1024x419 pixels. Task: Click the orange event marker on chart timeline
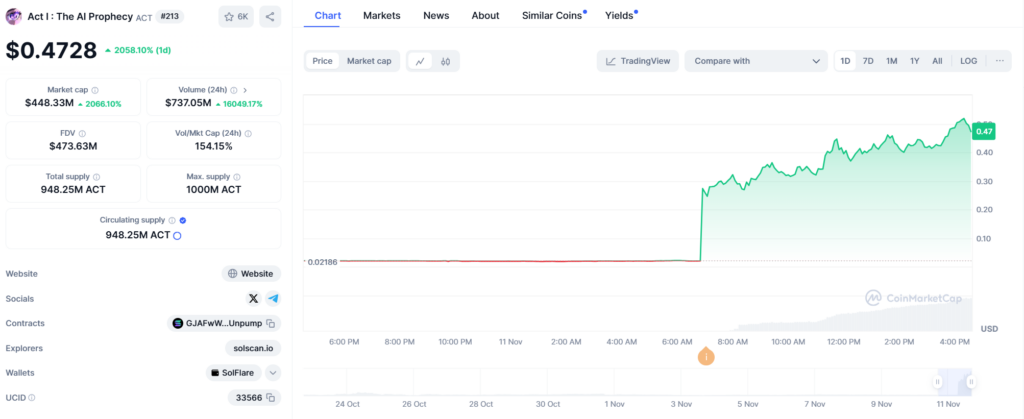[706, 356]
